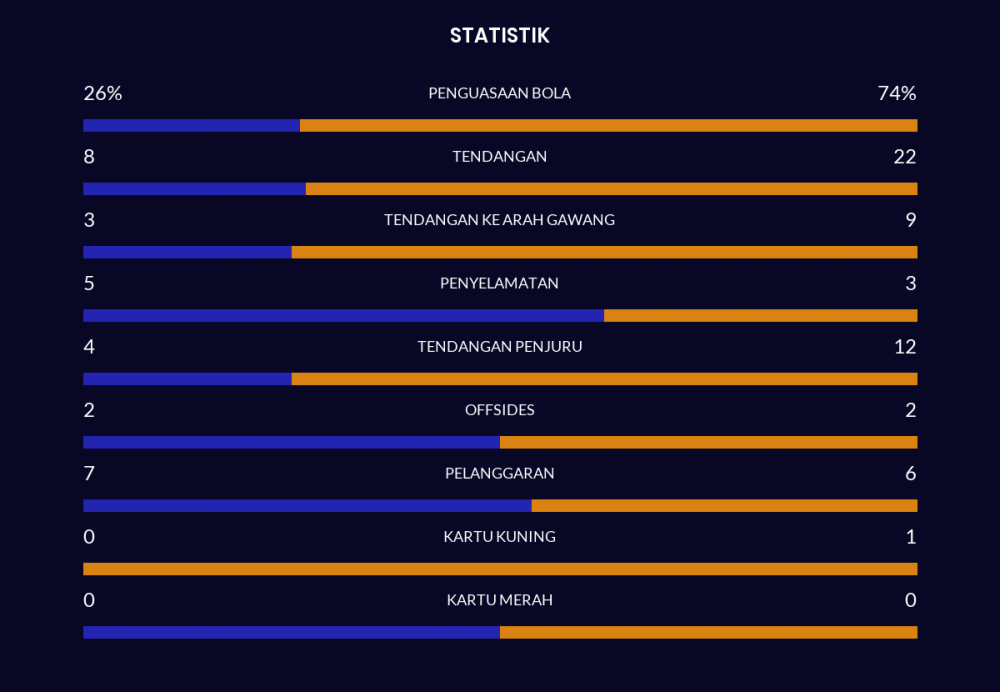Click the 12 value for Tendangan Penjuru
This screenshot has width=1000, height=692.
[904, 347]
